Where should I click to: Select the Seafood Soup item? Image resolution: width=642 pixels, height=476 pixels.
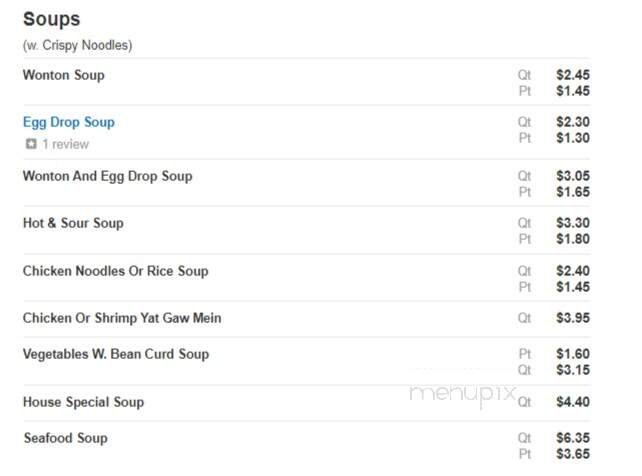pos(65,438)
